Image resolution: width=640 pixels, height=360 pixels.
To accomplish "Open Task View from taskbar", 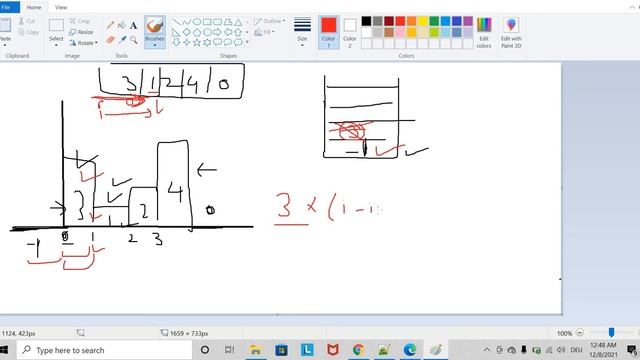I will (230, 350).
